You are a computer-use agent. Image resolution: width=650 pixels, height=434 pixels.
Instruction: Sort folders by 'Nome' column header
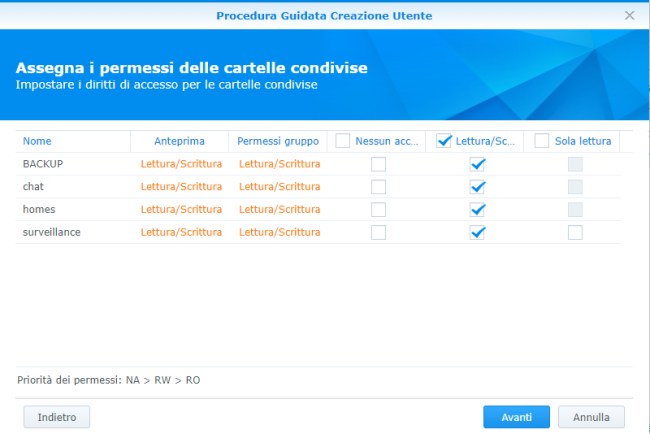pyautogui.click(x=37, y=141)
